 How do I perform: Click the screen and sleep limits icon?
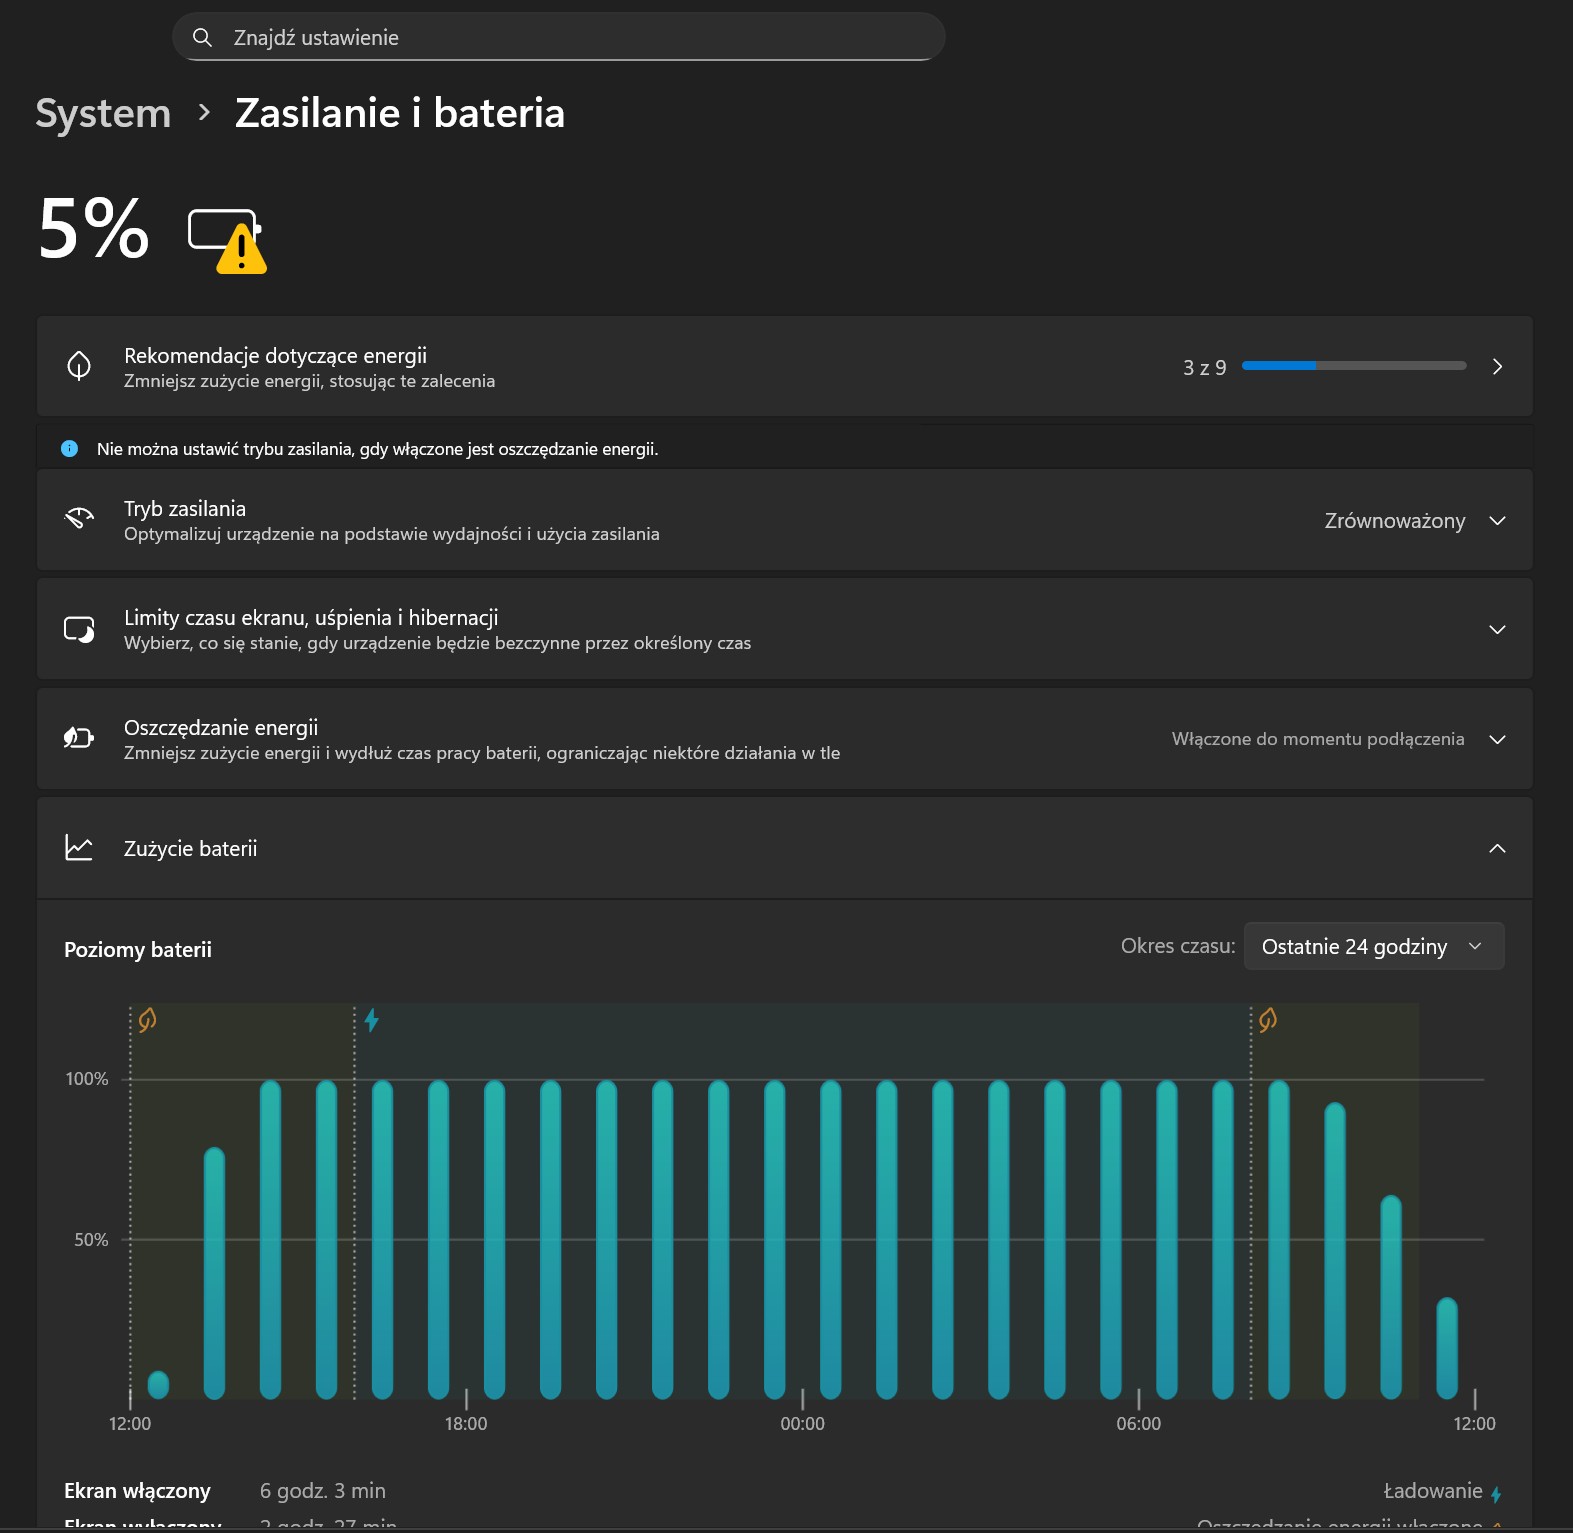pos(79,629)
